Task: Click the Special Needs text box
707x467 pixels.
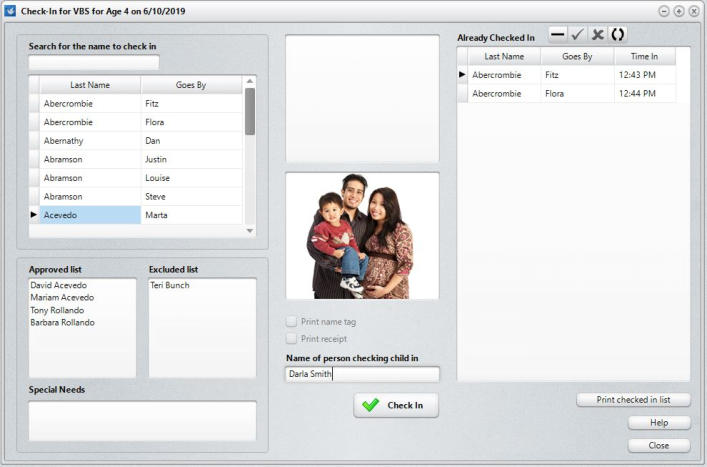Action: pyautogui.click(x=142, y=421)
